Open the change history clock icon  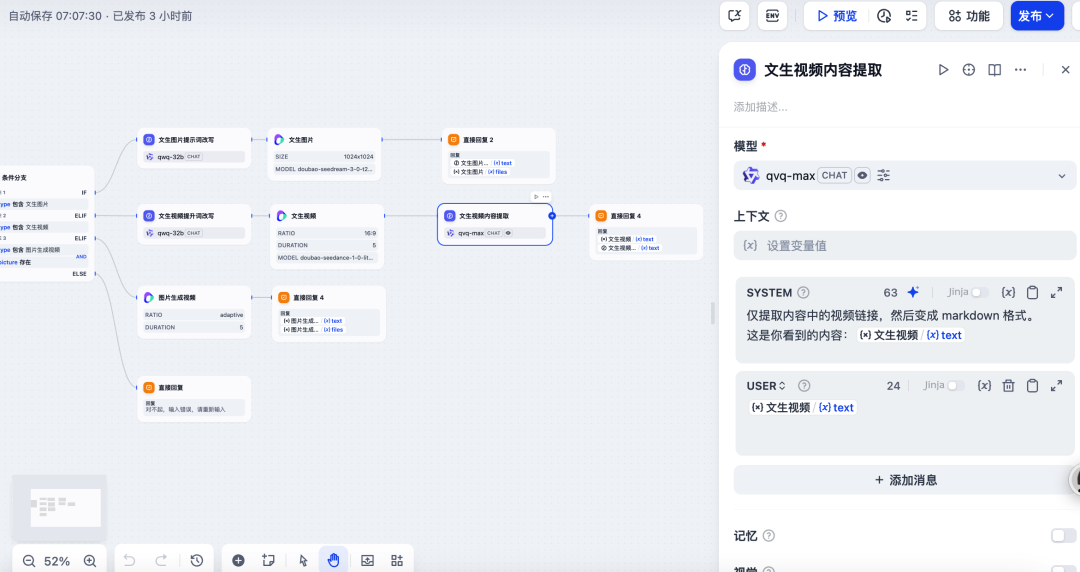click(197, 560)
